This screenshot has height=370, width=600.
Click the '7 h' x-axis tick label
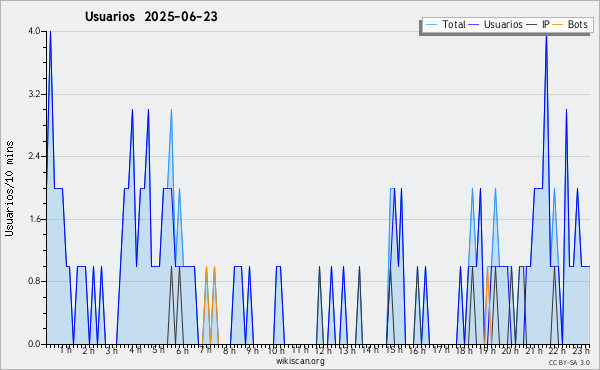click(205, 350)
